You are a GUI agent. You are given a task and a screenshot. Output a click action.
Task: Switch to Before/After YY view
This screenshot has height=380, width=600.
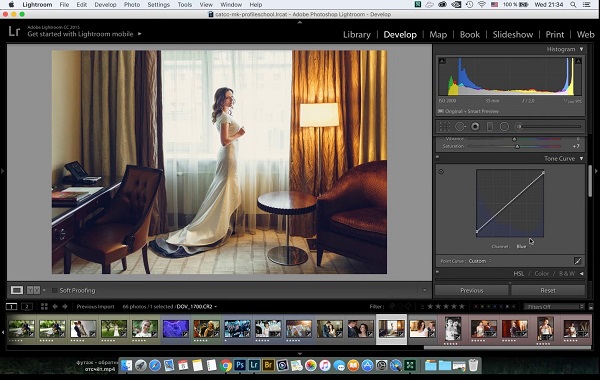[33, 290]
